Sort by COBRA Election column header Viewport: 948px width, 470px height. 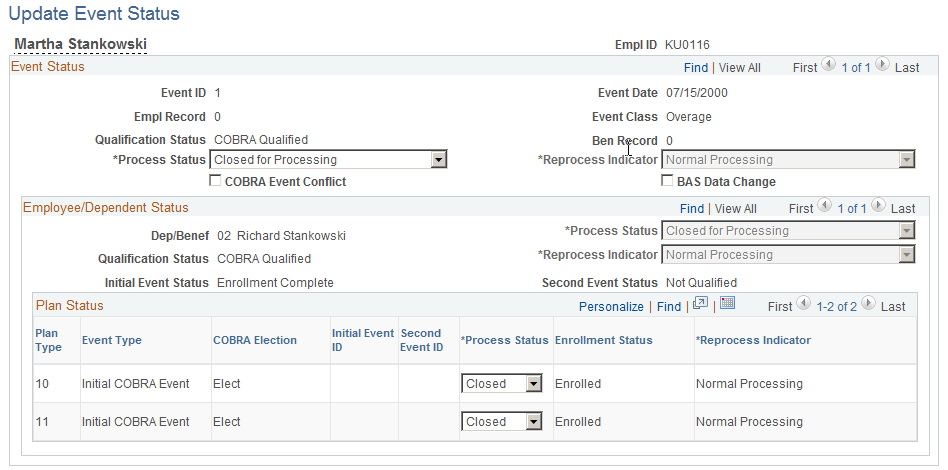click(x=255, y=340)
